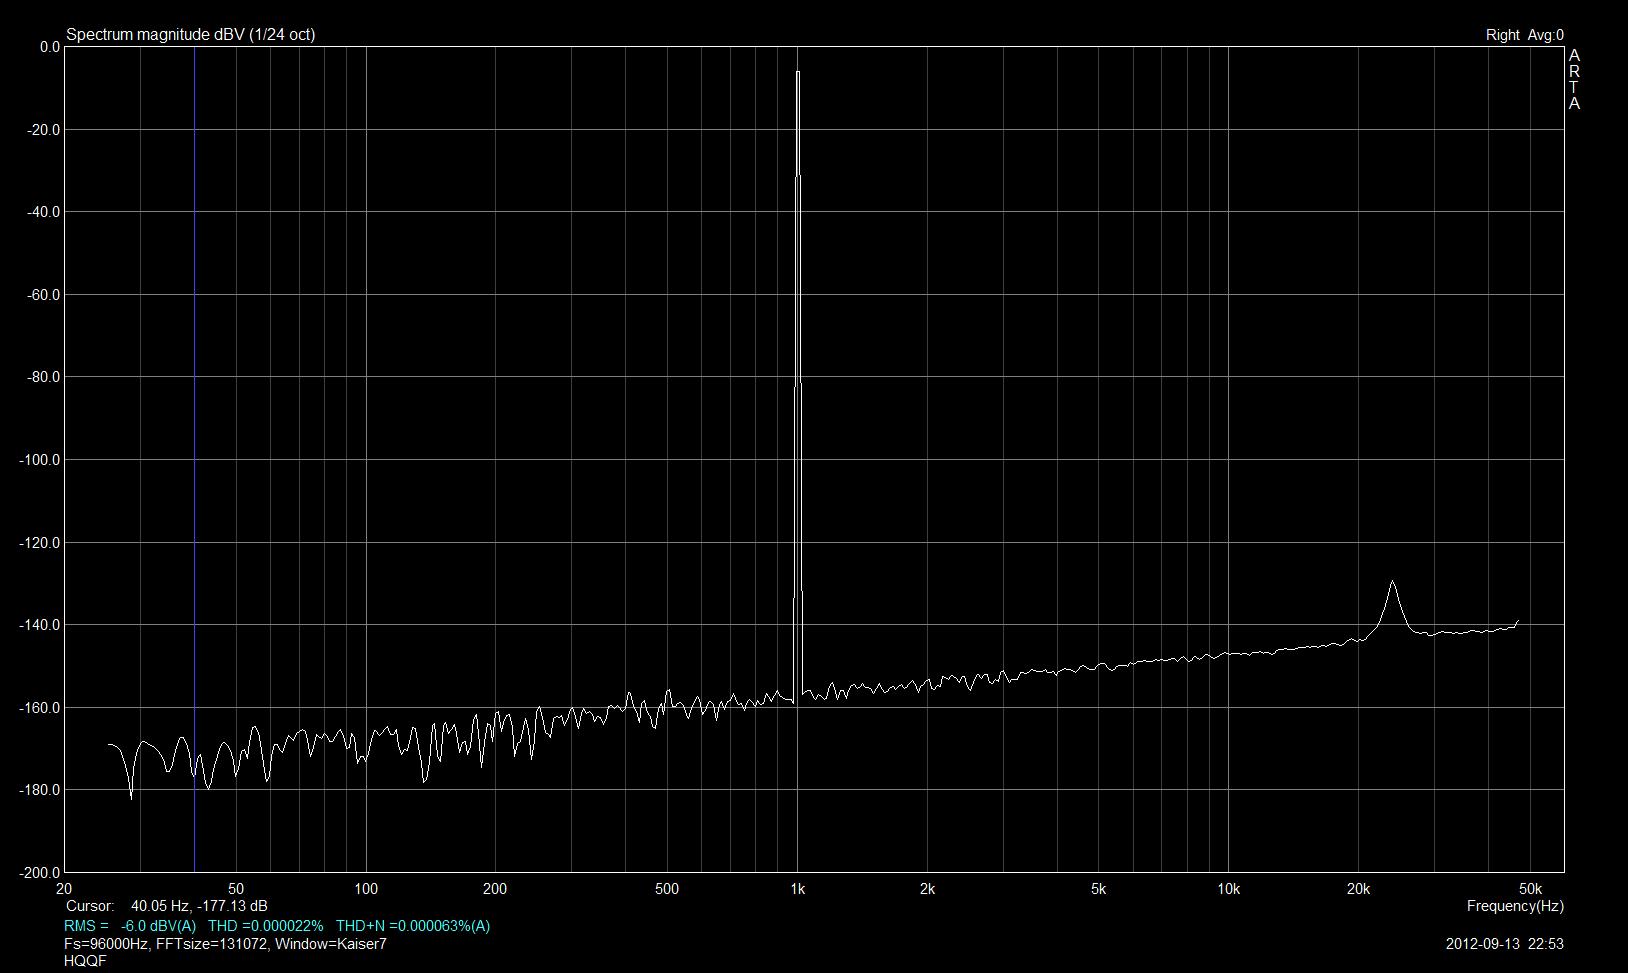Click the "-180.0" y-axis label
The width and height of the screenshot is (1628, 973).
[x=41, y=790]
